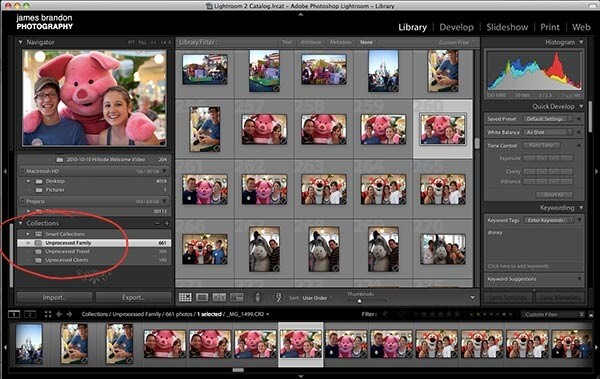Set Navigator zoom to FILL
The image size is (600, 379).
(x=142, y=42)
